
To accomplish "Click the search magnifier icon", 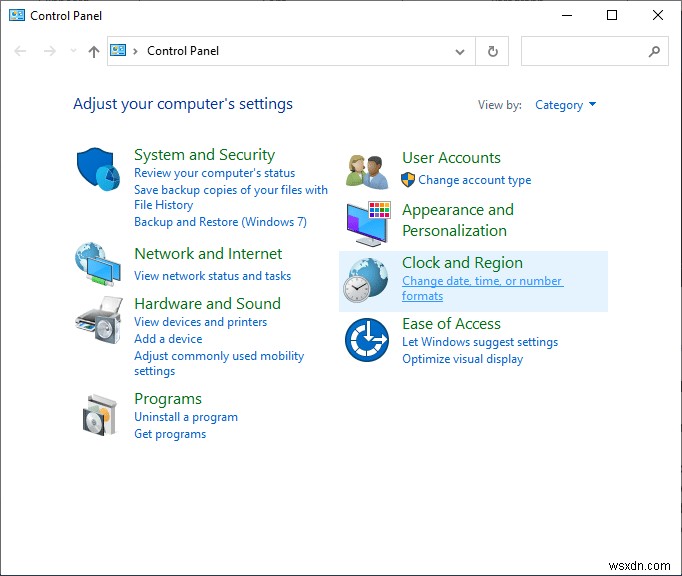I will click(x=654, y=51).
